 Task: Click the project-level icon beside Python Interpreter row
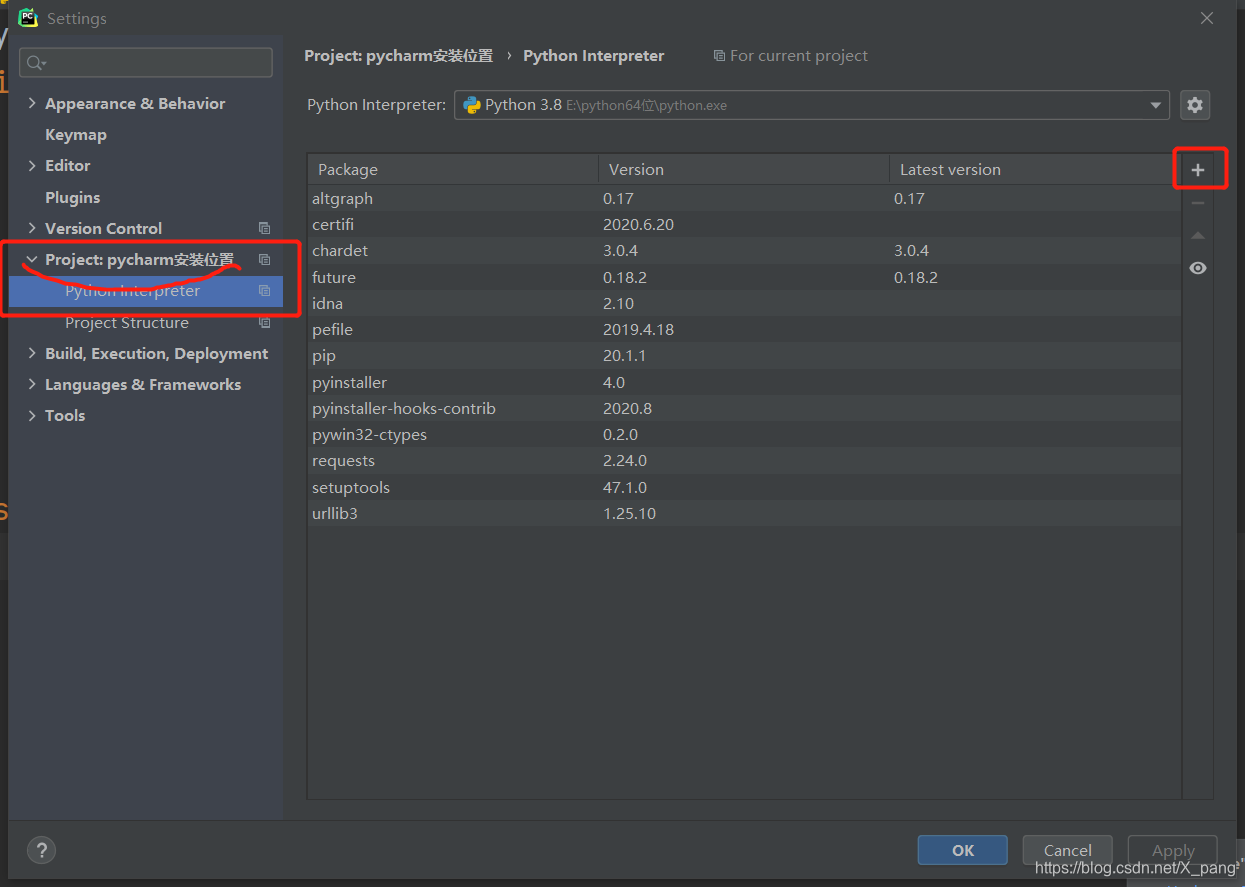coord(264,291)
